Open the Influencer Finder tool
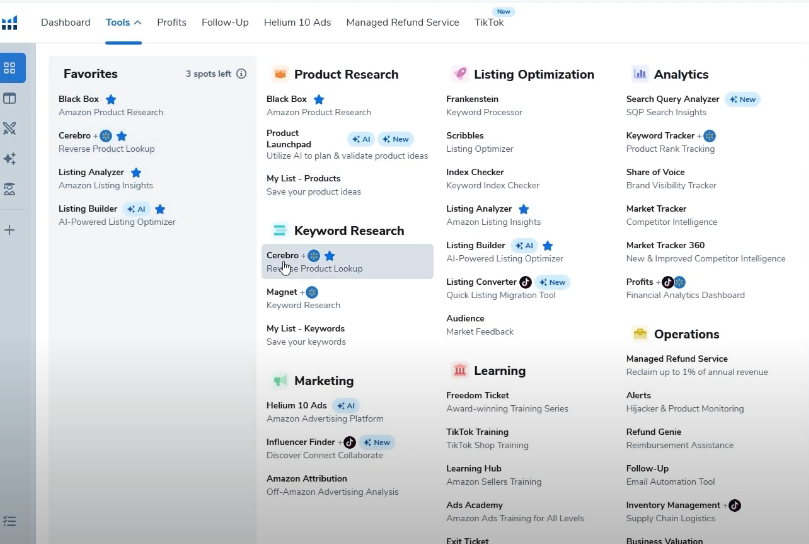The image size is (809, 544). (x=300, y=442)
